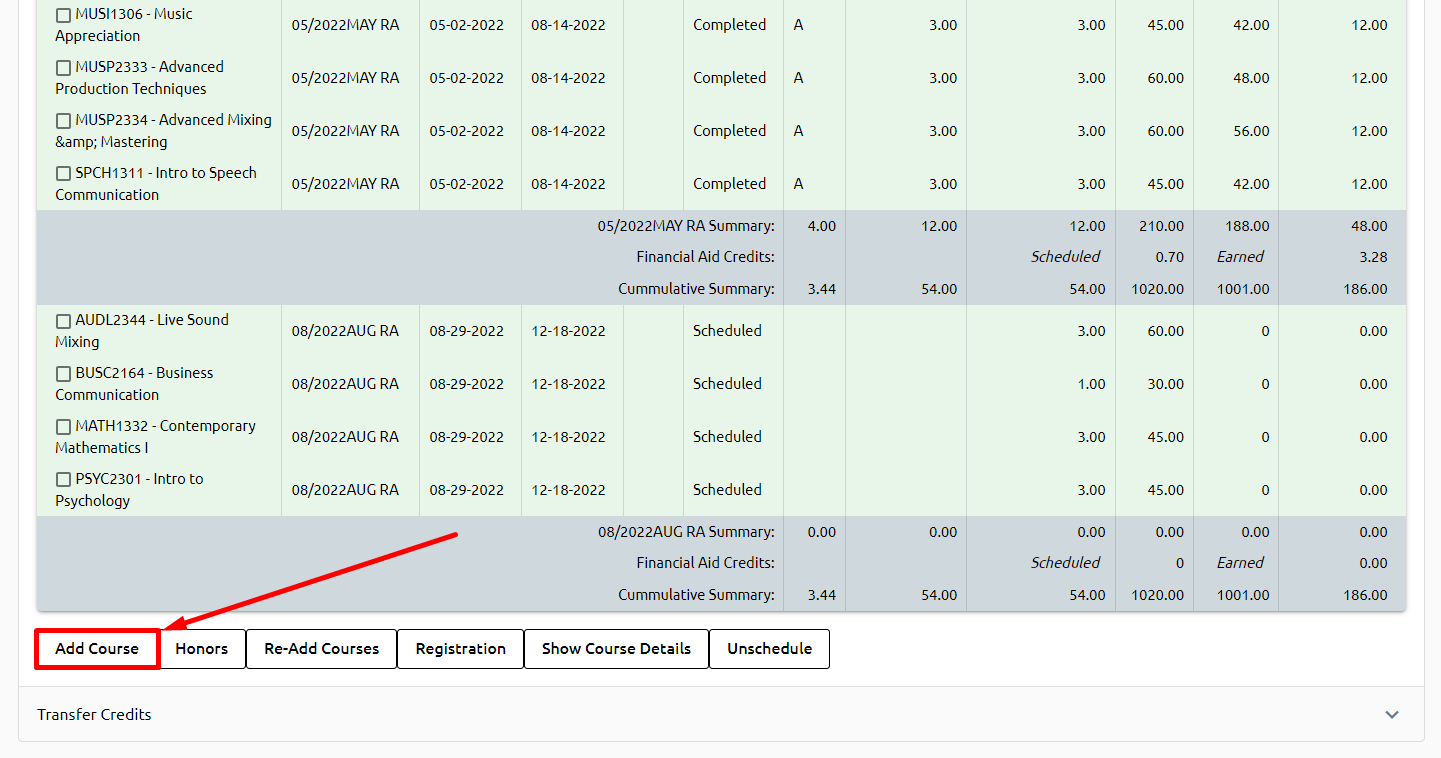Click the Add Course button
1441x758 pixels.
pyautogui.click(x=97, y=649)
